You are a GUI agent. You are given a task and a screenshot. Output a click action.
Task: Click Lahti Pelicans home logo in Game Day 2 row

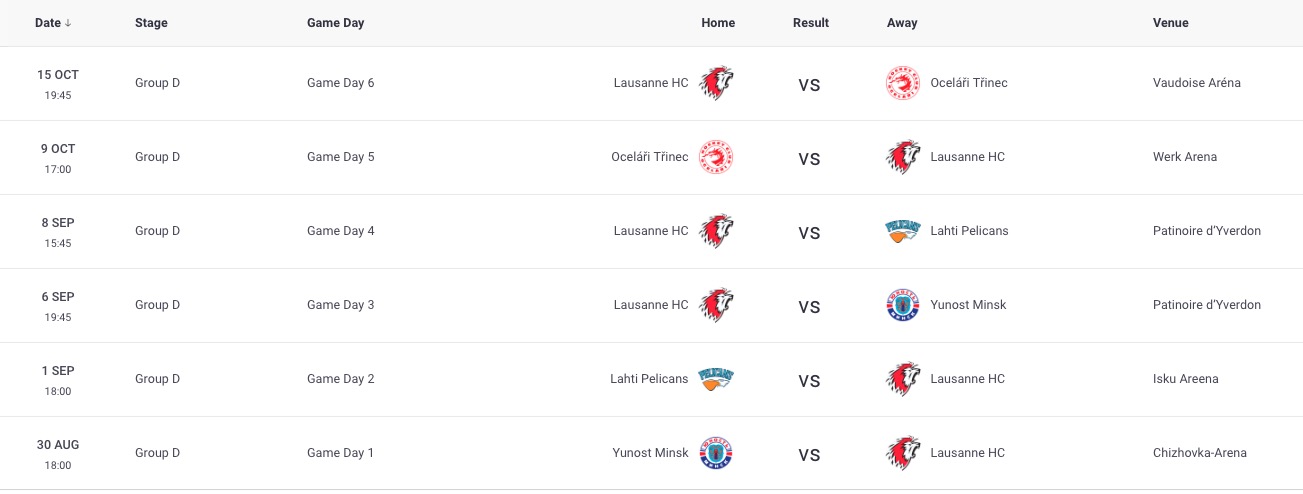pos(716,379)
